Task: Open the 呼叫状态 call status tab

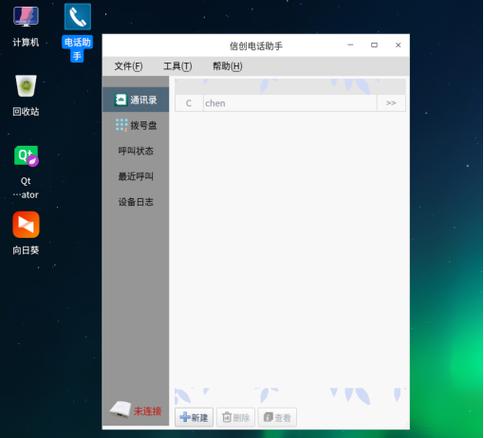Action: point(136,151)
